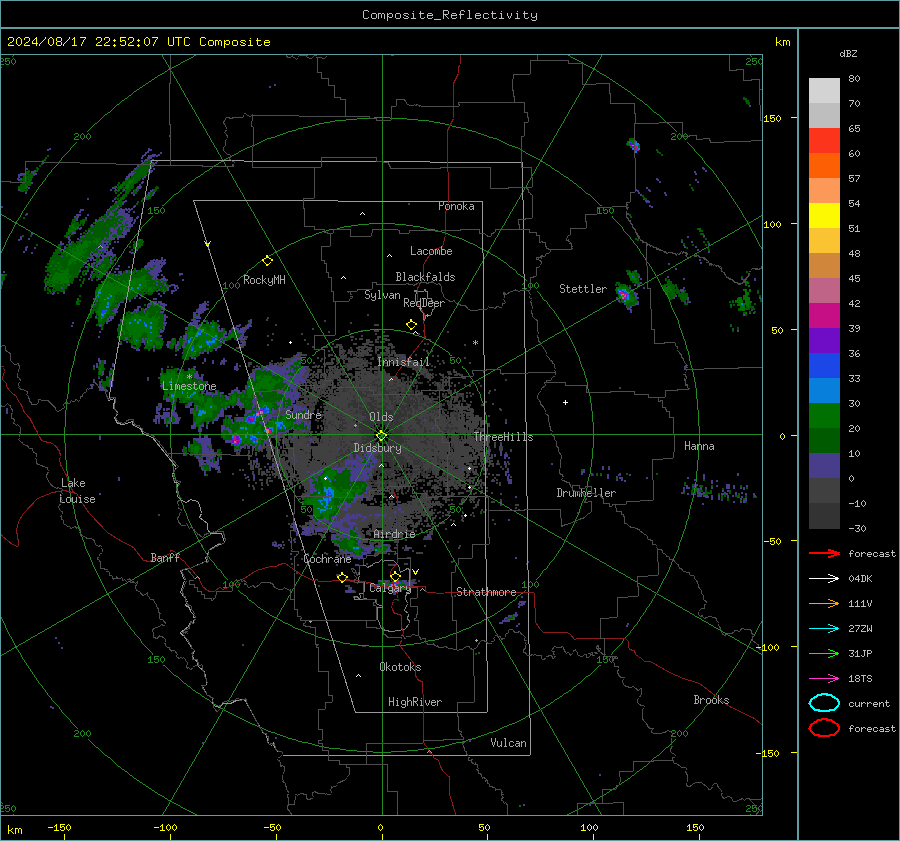Click the Banff town label
The width and height of the screenshot is (900, 841).
(165, 557)
